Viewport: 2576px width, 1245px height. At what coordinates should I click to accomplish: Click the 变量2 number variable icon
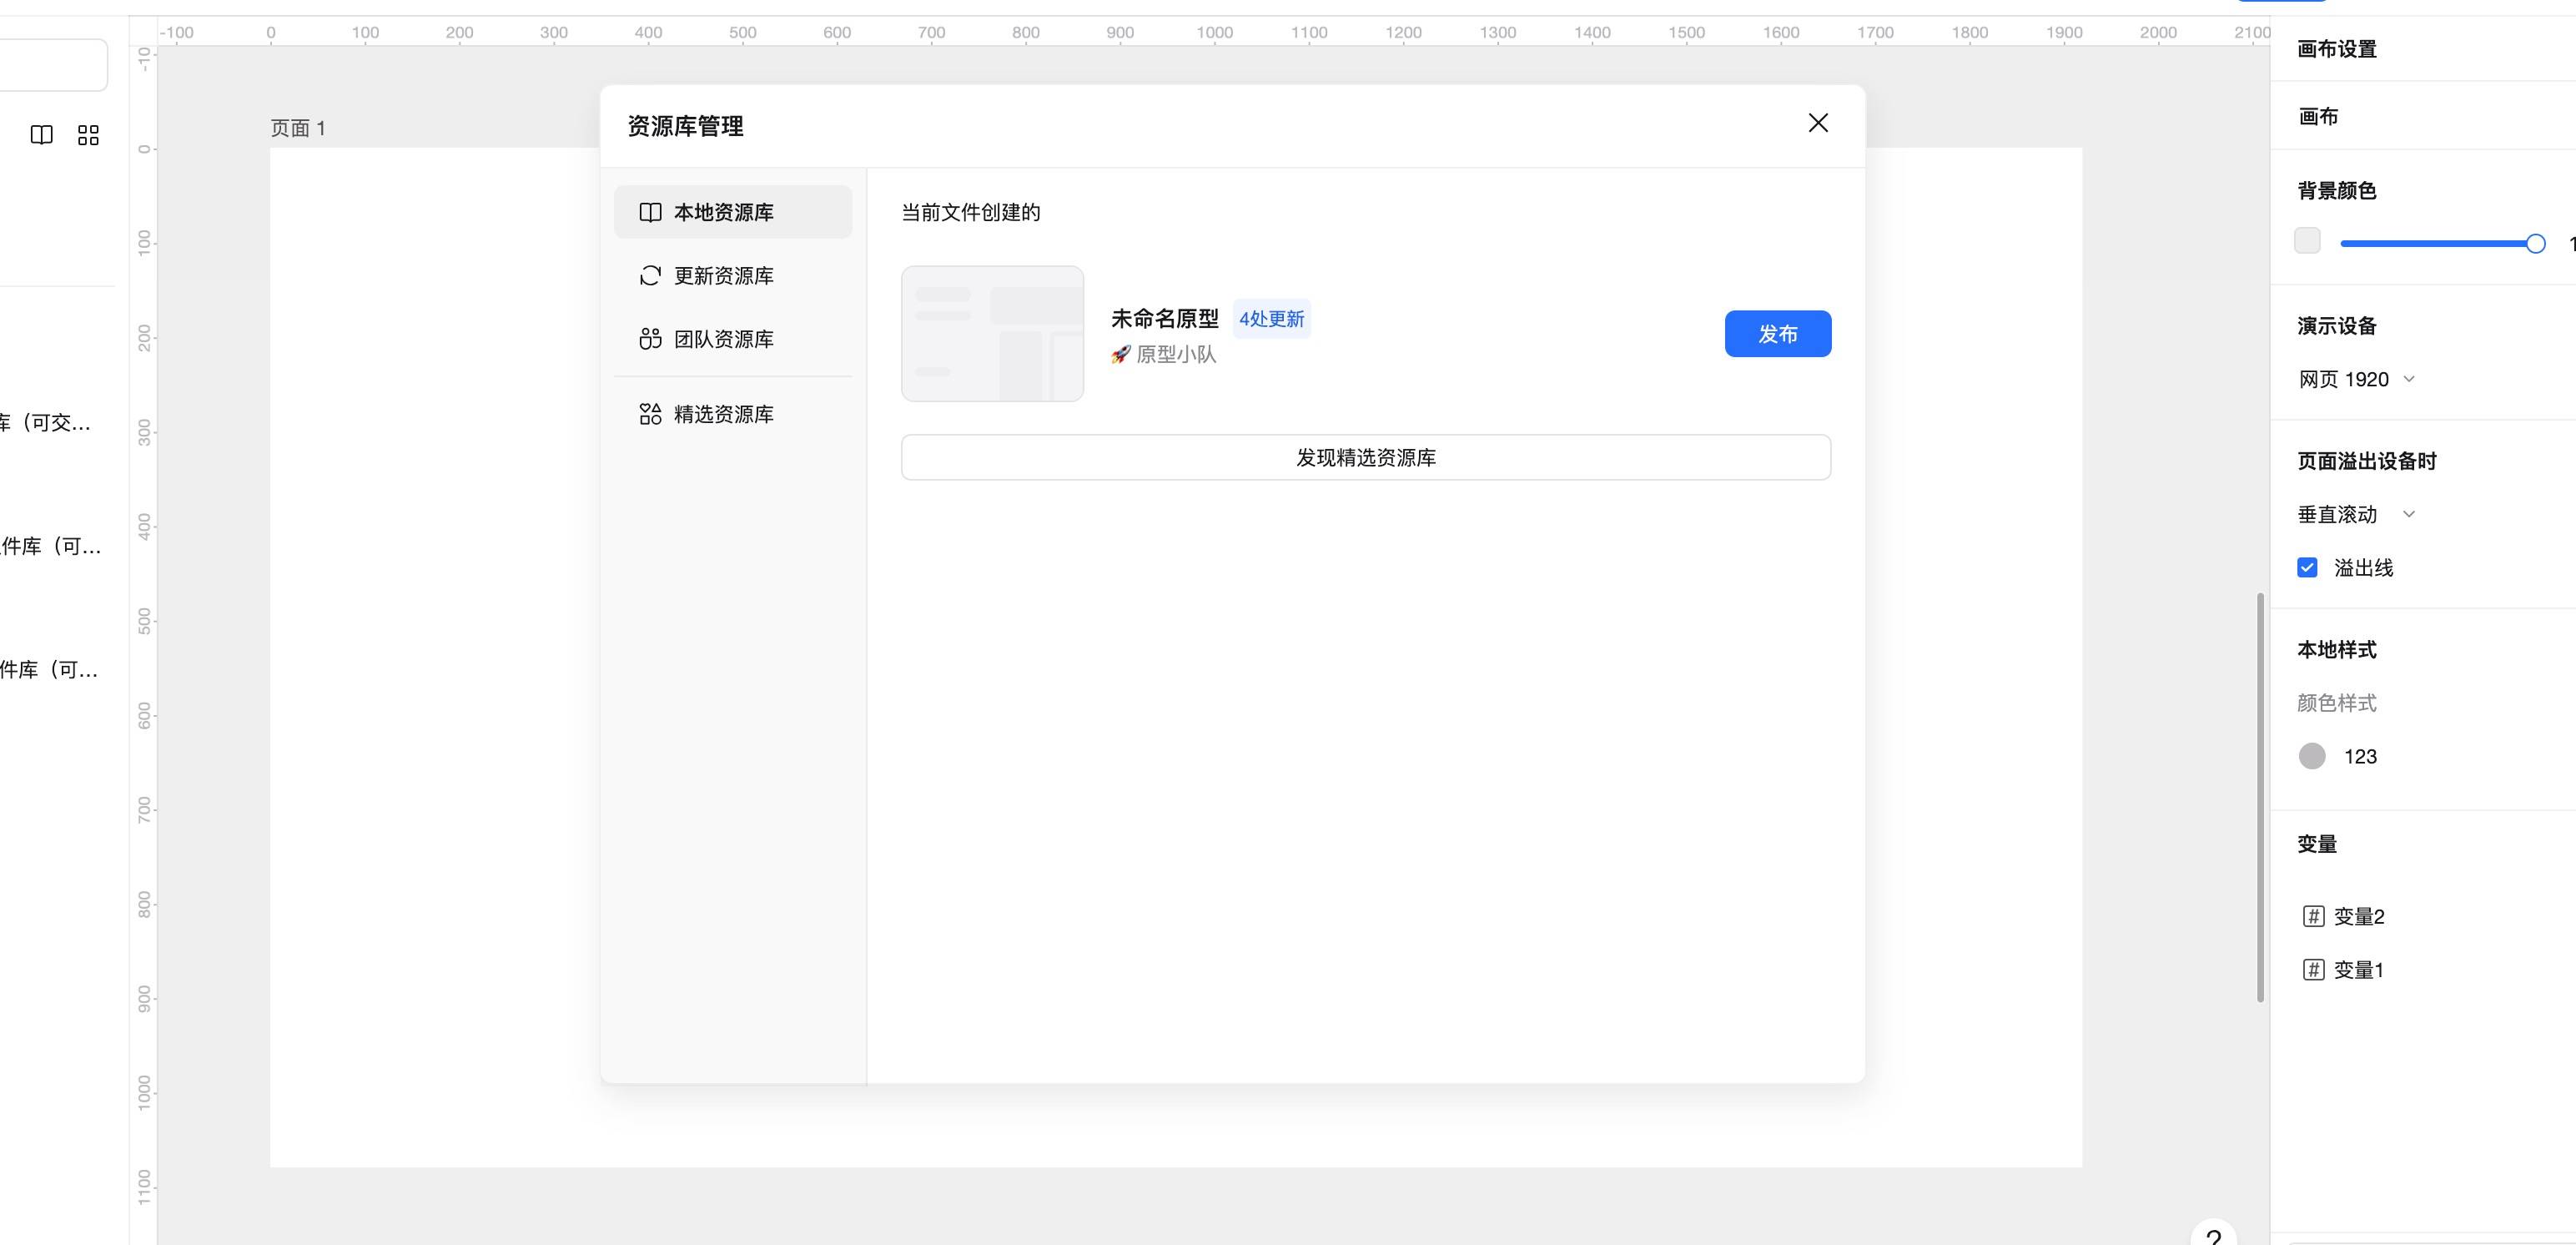2313,916
